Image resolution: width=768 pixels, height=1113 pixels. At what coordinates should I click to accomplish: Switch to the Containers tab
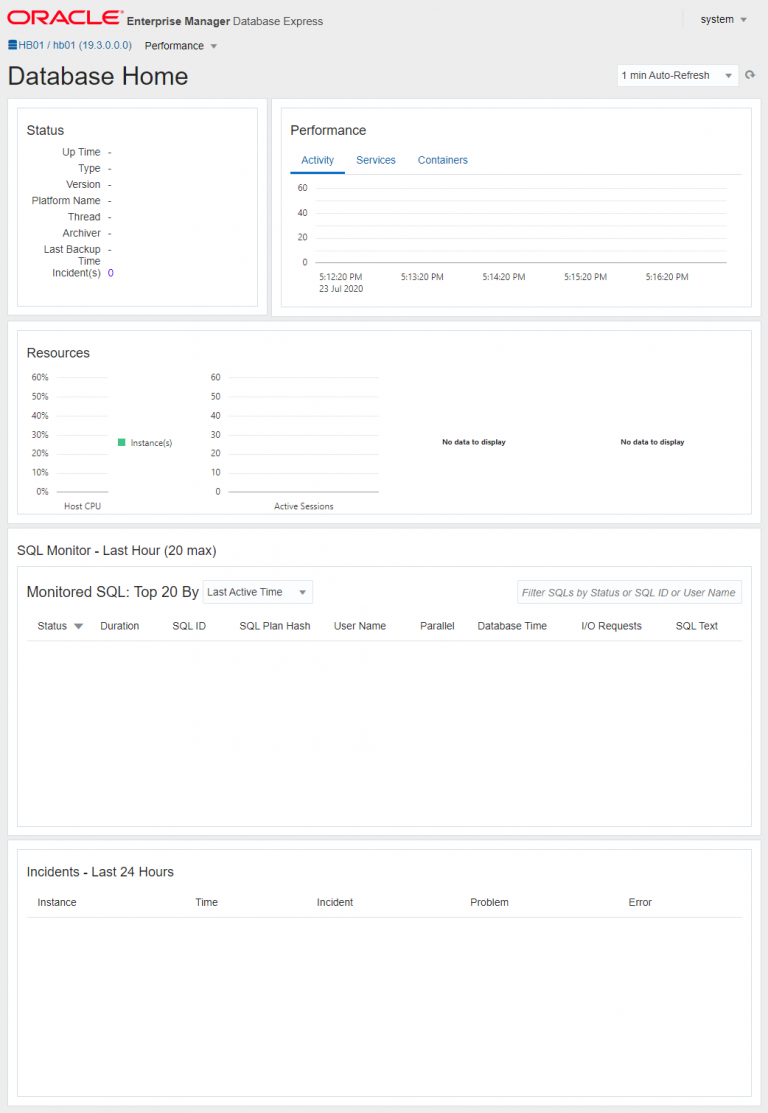(x=442, y=160)
